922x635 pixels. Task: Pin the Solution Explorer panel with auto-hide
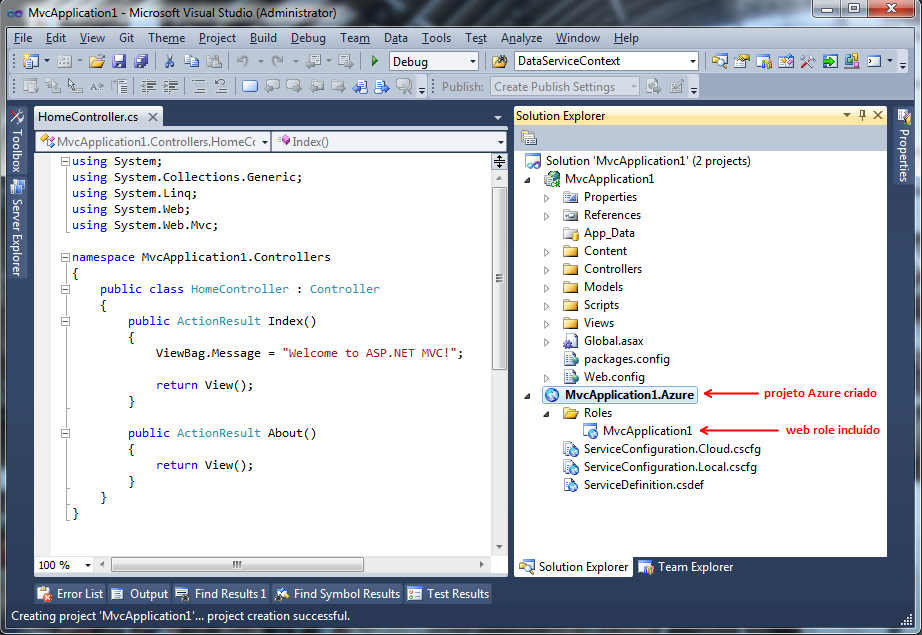point(863,115)
